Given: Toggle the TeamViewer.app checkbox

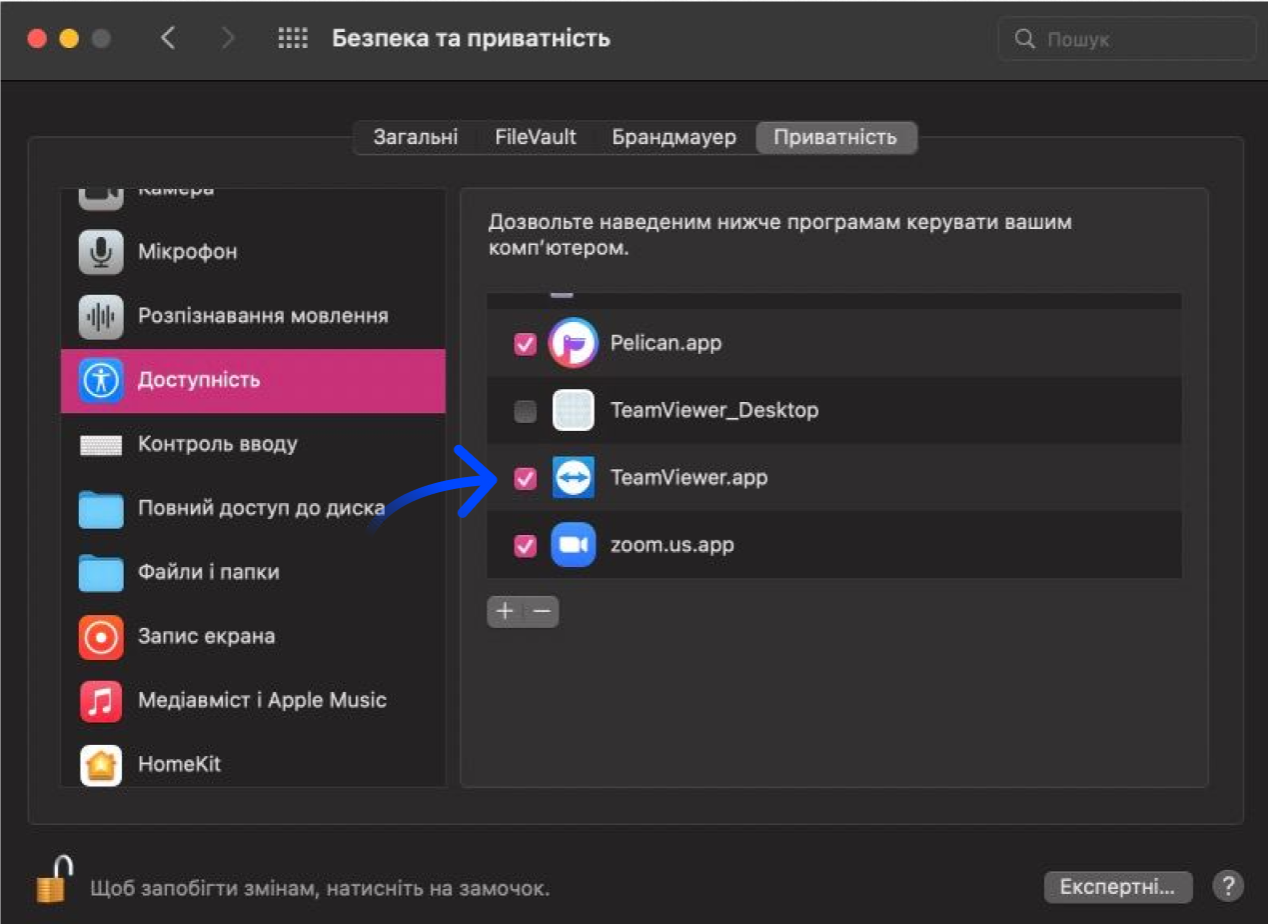Looking at the screenshot, I should [x=525, y=478].
